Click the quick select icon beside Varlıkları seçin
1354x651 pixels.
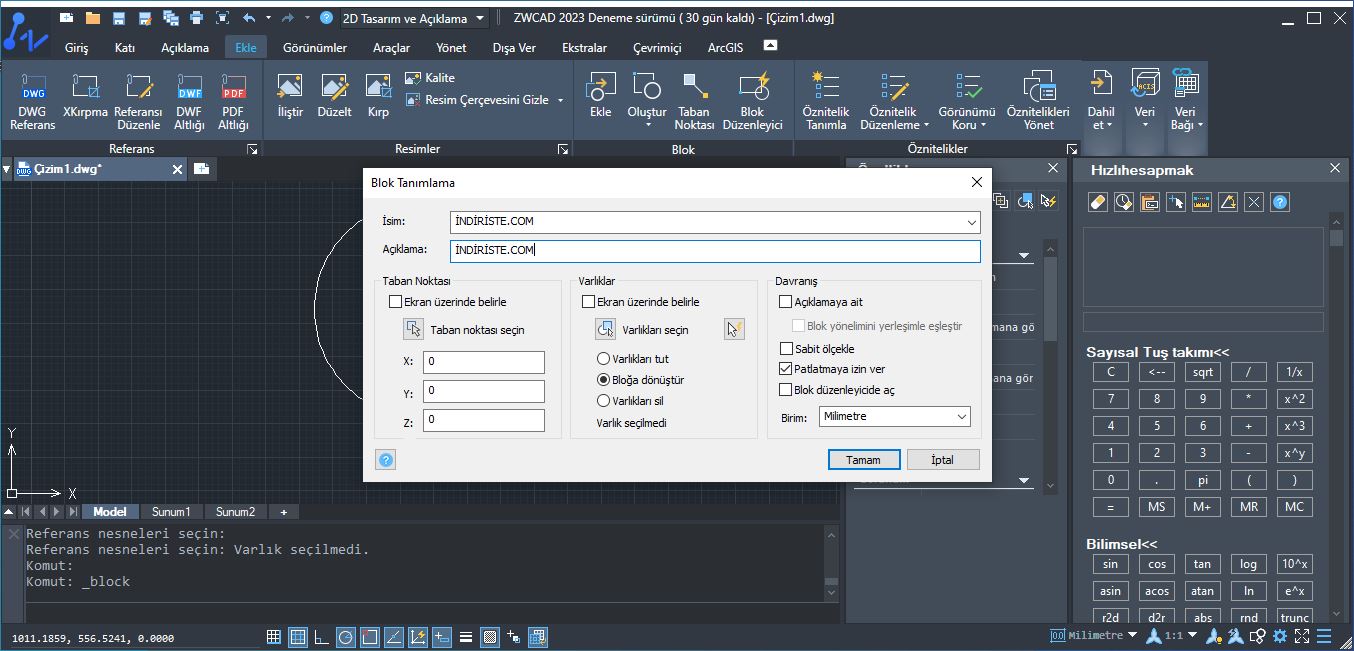[735, 329]
